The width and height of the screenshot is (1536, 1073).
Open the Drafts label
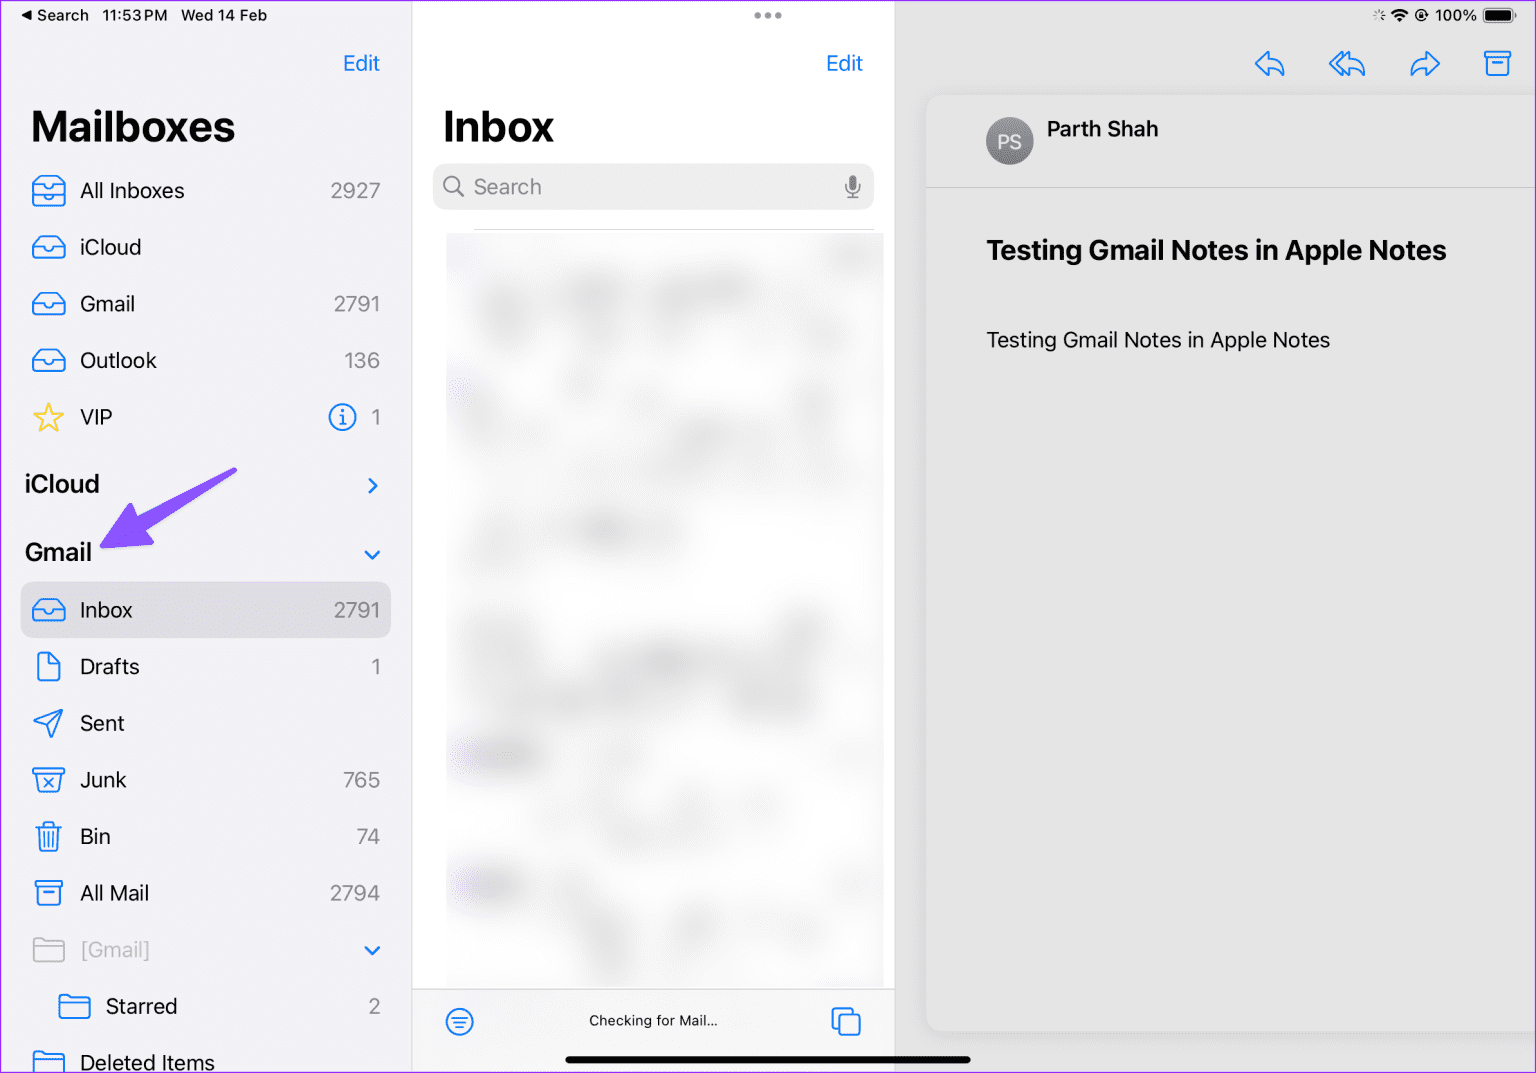[110, 667]
